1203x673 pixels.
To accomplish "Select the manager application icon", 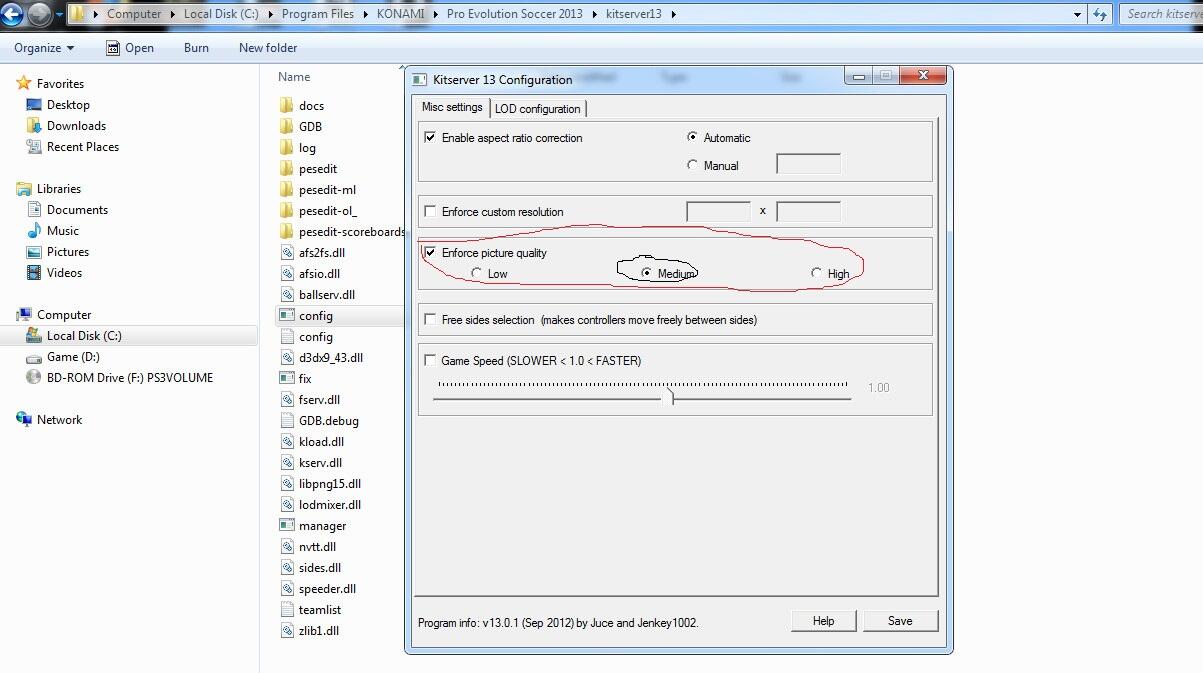I will tap(286, 525).
